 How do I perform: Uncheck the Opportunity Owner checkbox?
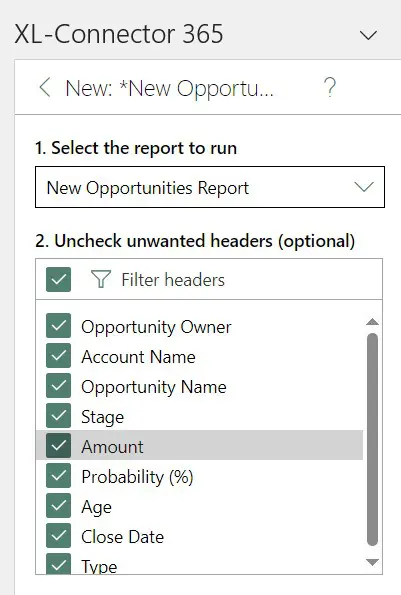58,326
